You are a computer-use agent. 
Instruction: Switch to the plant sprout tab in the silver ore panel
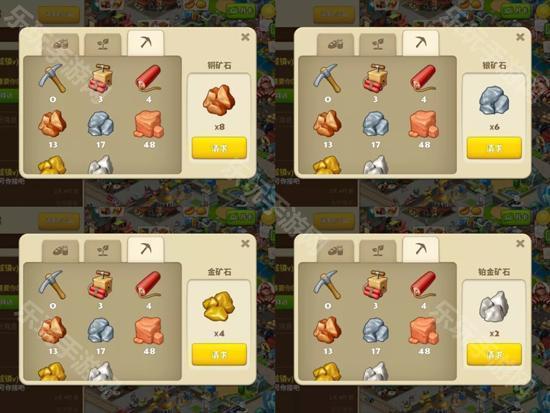(377, 45)
